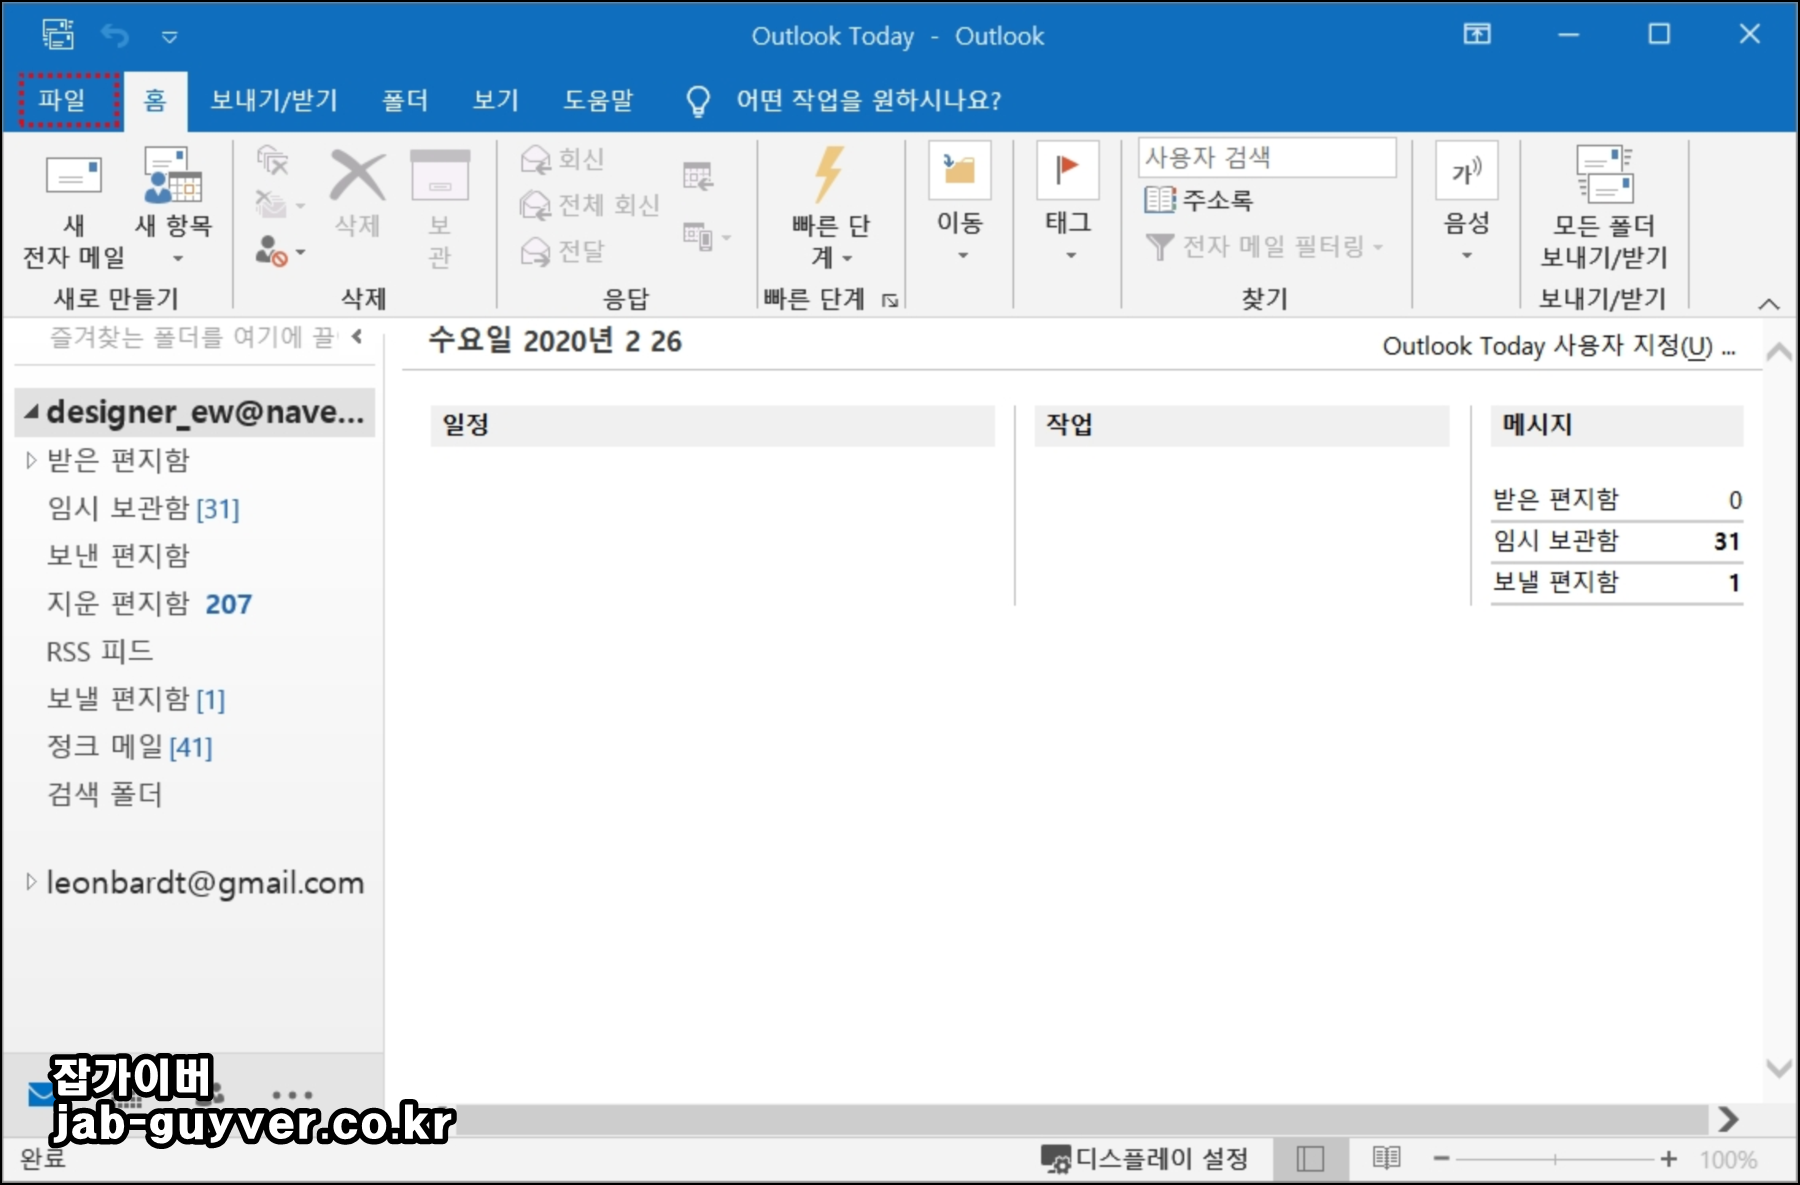Open the Send/Receive (보내기/받기) tab

click(274, 100)
